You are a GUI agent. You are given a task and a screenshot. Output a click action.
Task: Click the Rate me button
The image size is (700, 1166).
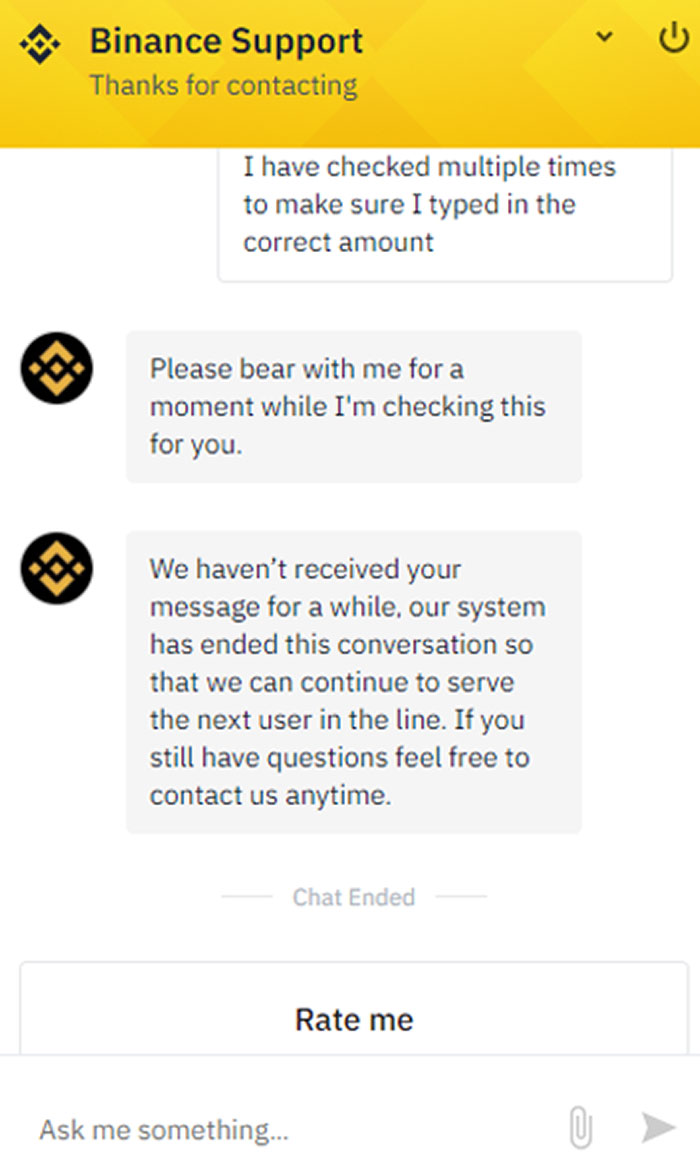pyautogui.click(x=353, y=1019)
